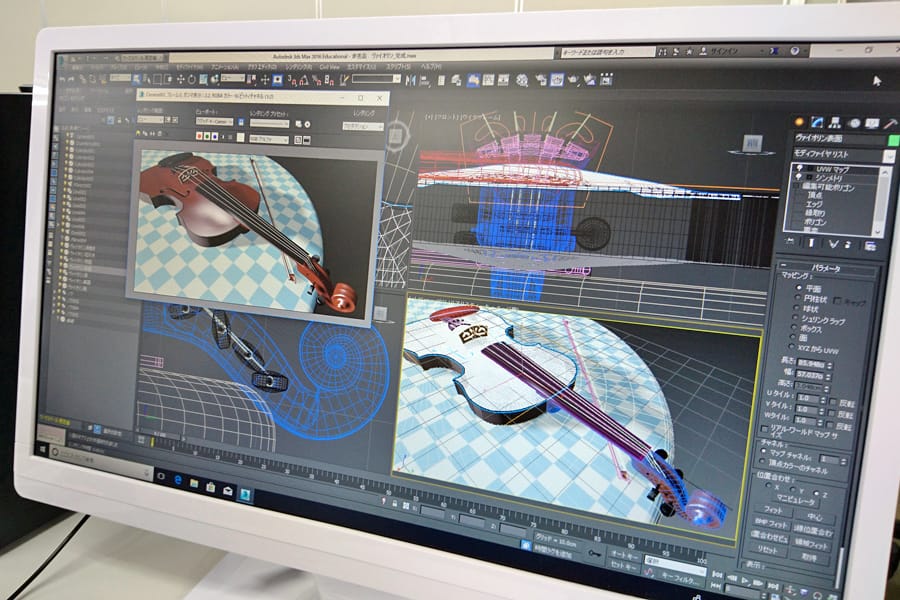Click the フィット alignment button
The image size is (900, 600).
[773, 510]
